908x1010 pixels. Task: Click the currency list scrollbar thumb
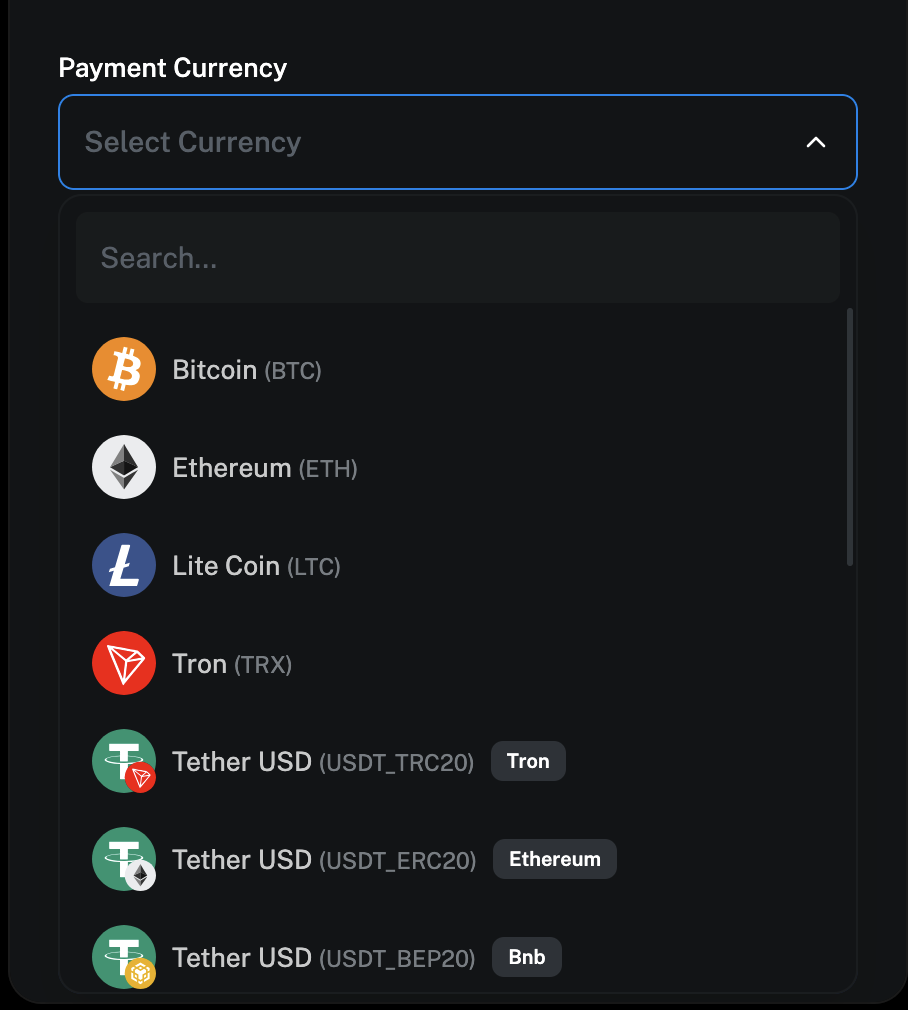[x=849, y=437]
